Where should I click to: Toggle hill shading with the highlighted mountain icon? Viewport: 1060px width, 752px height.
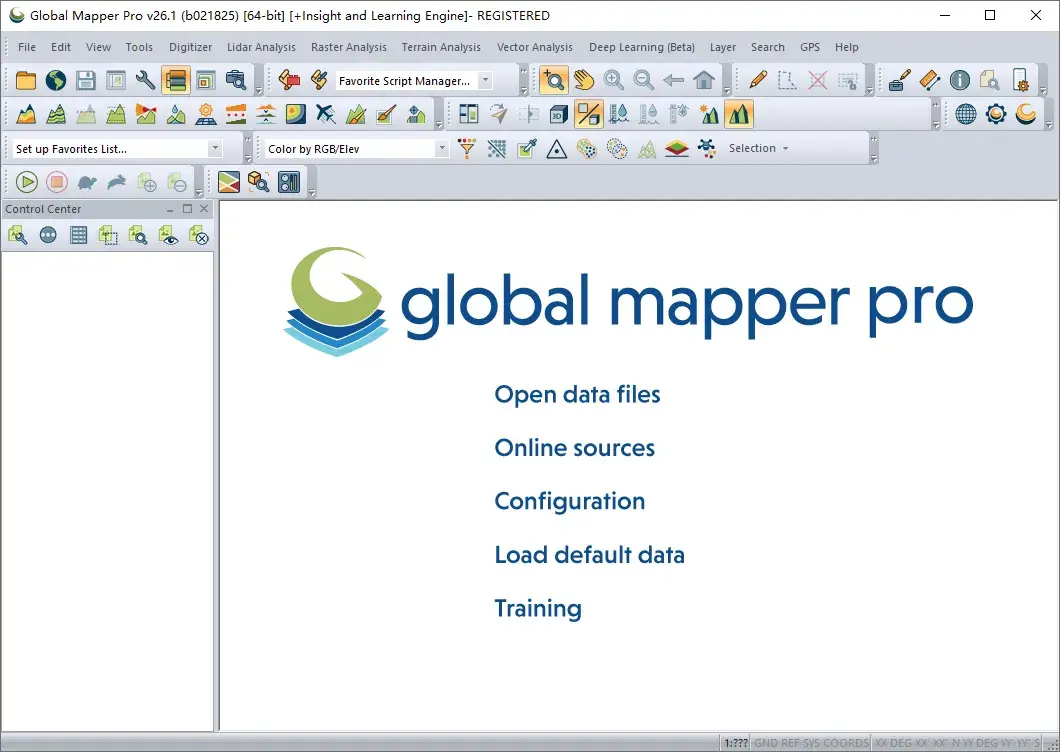click(x=740, y=114)
